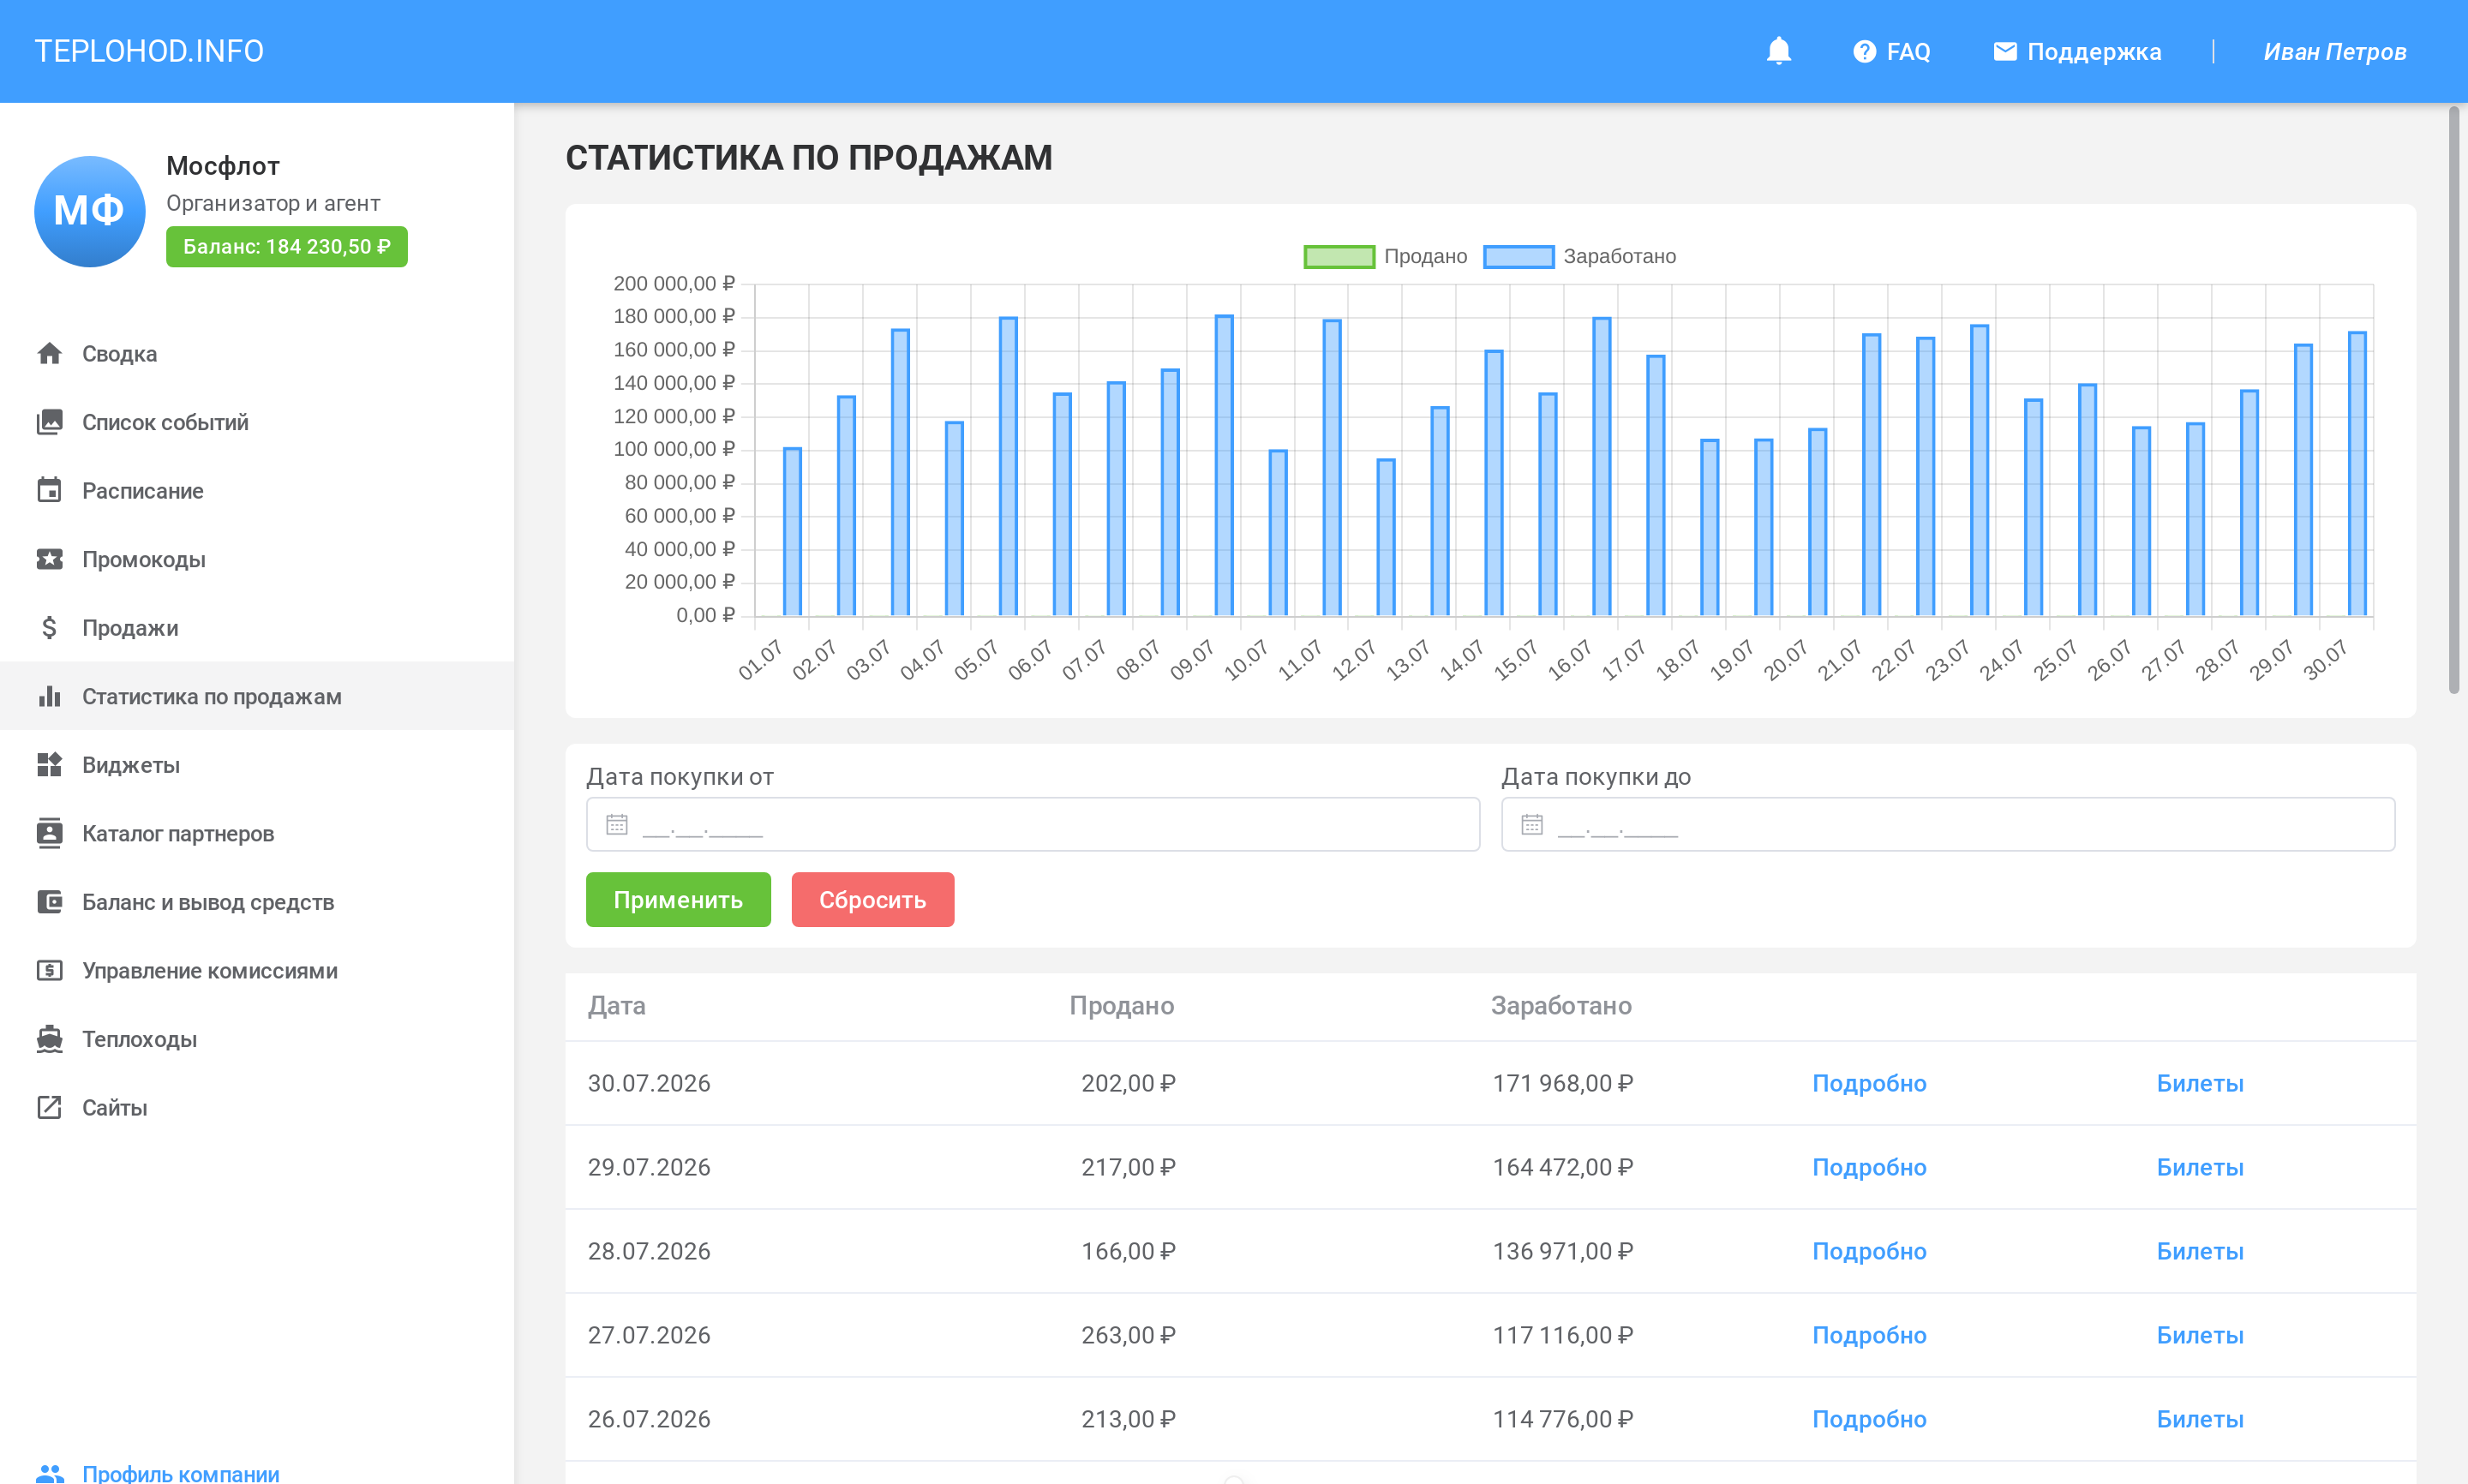Image resolution: width=2468 pixels, height=1484 pixels.
Task: Open the notifications bell
Action: (x=1778, y=51)
